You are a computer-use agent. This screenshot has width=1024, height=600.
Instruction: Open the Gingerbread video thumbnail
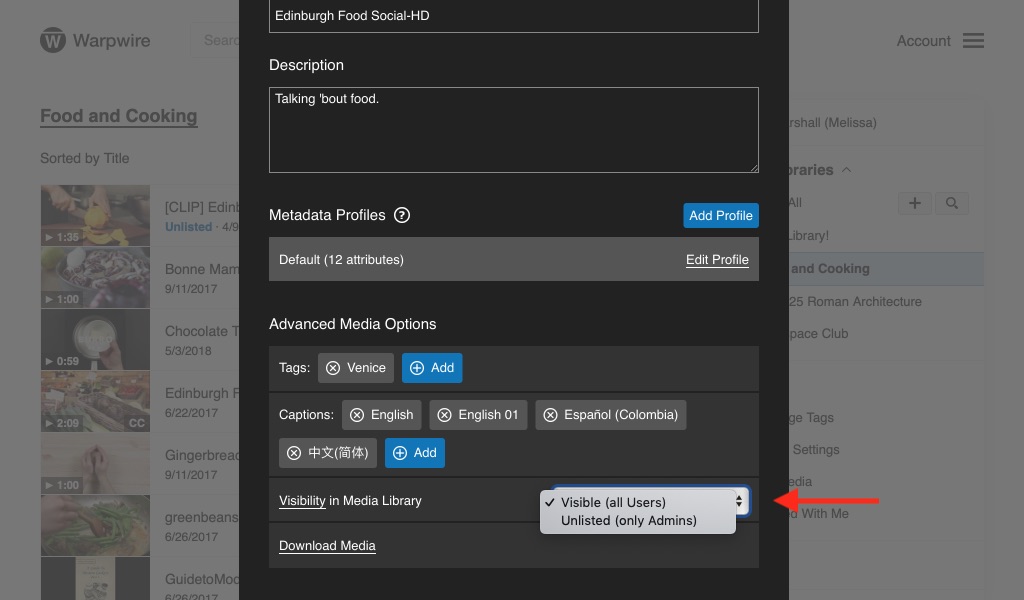pyautogui.click(x=95, y=463)
